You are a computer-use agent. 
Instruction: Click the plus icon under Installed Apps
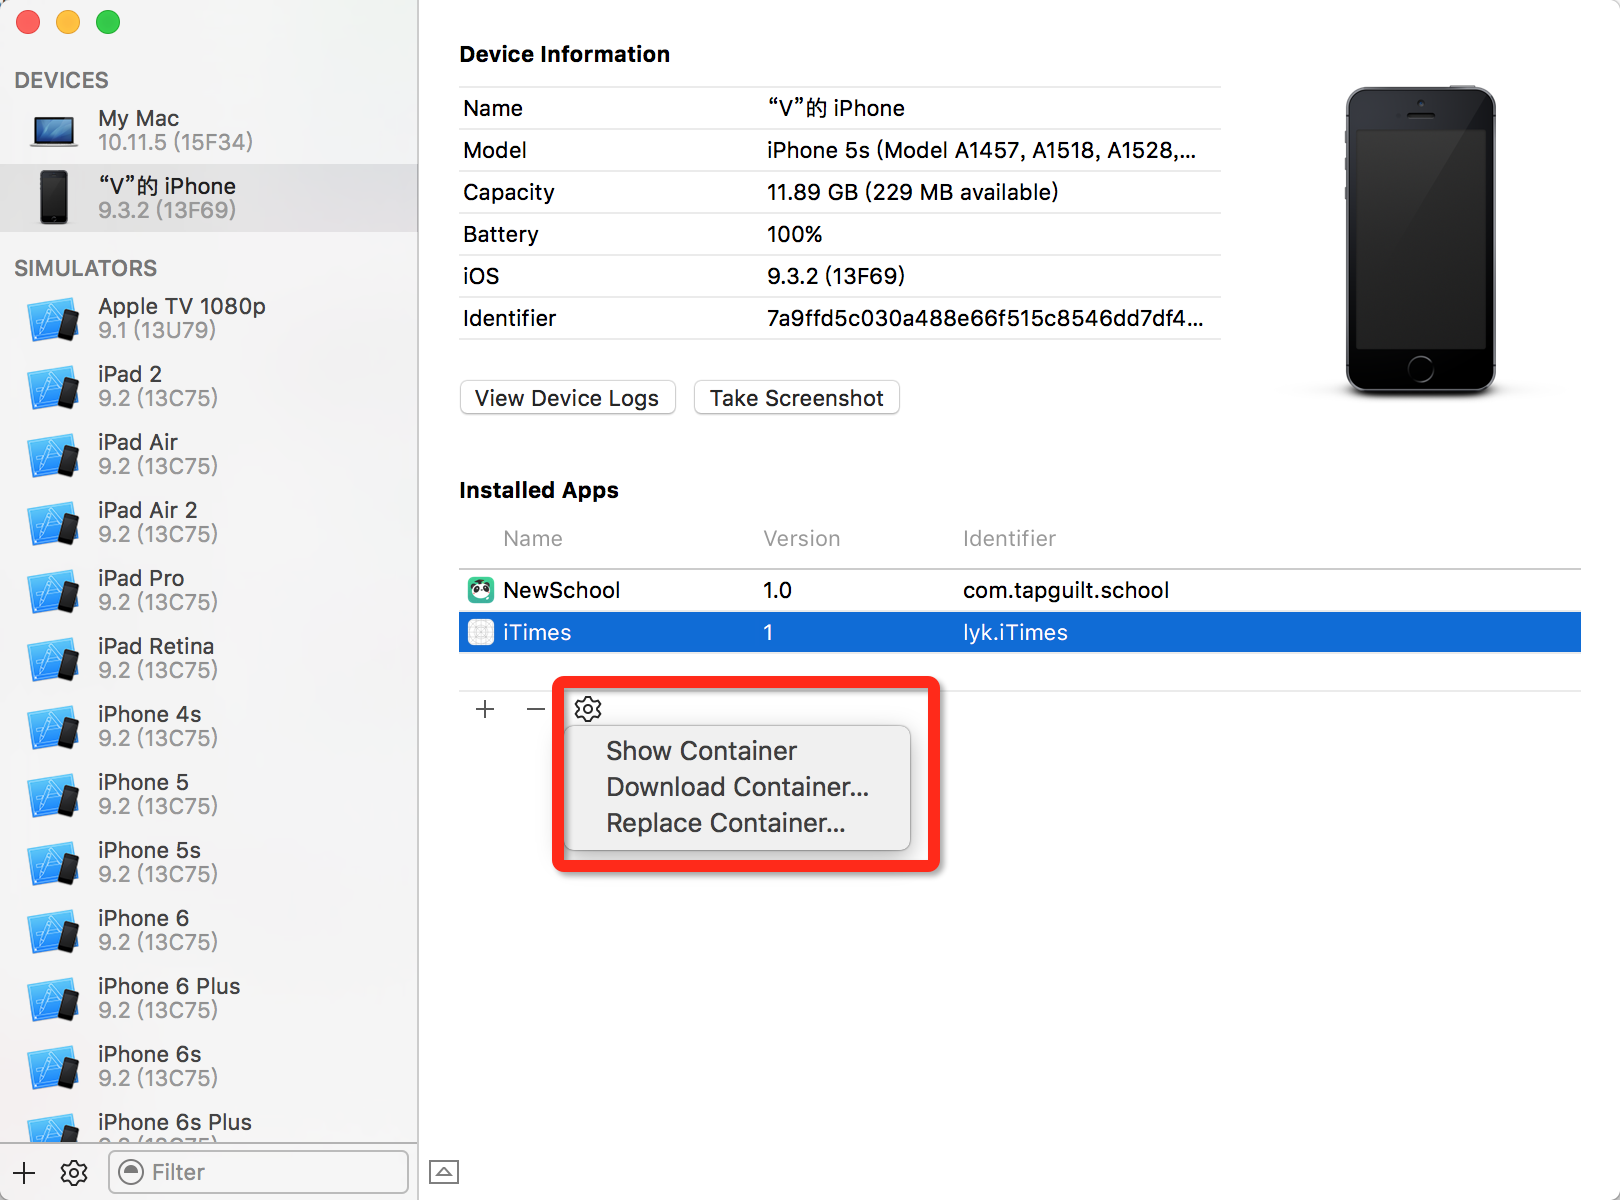(x=485, y=709)
